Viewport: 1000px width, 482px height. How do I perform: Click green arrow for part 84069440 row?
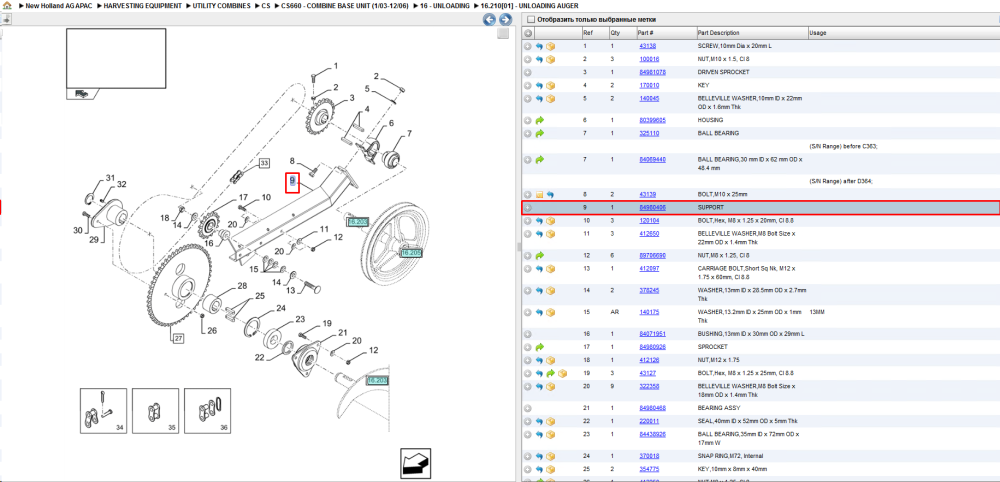pos(540,159)
